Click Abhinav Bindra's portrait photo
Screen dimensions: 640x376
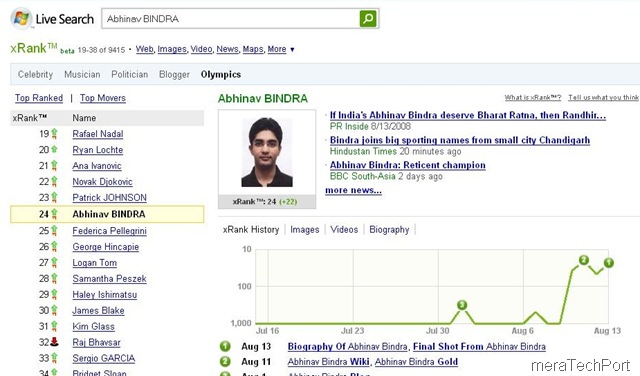pyautogui.click(x=267, y=152)
